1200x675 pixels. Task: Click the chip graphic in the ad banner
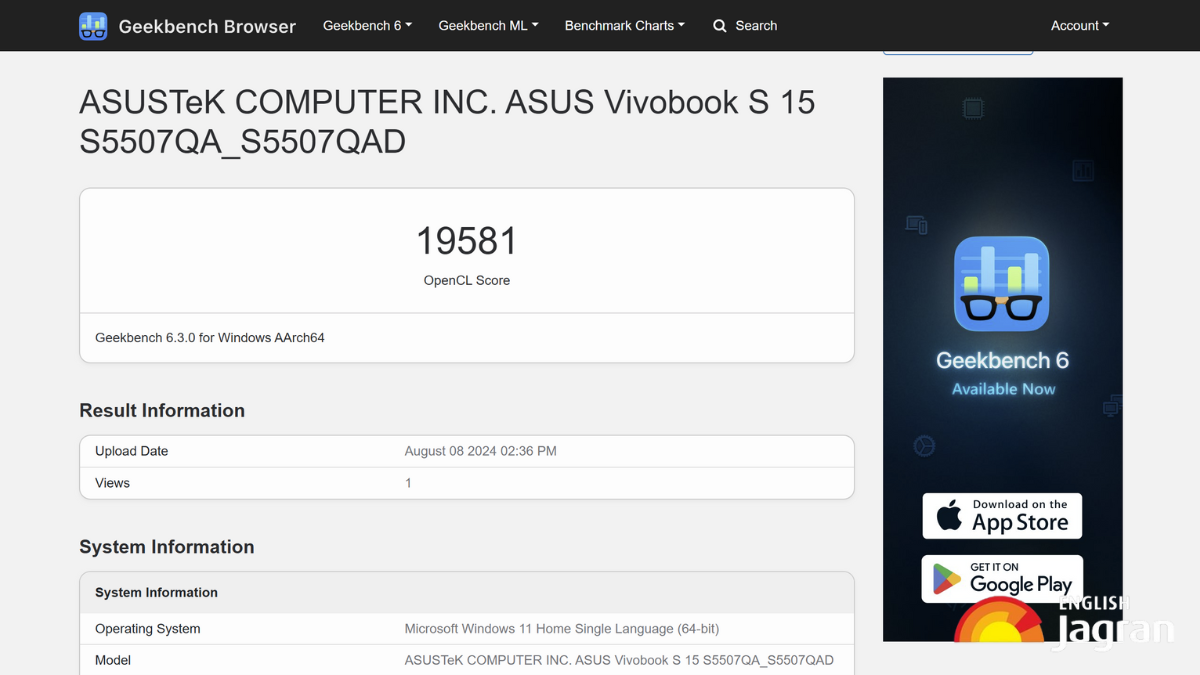pyautogui.click(x=971, y=107)
